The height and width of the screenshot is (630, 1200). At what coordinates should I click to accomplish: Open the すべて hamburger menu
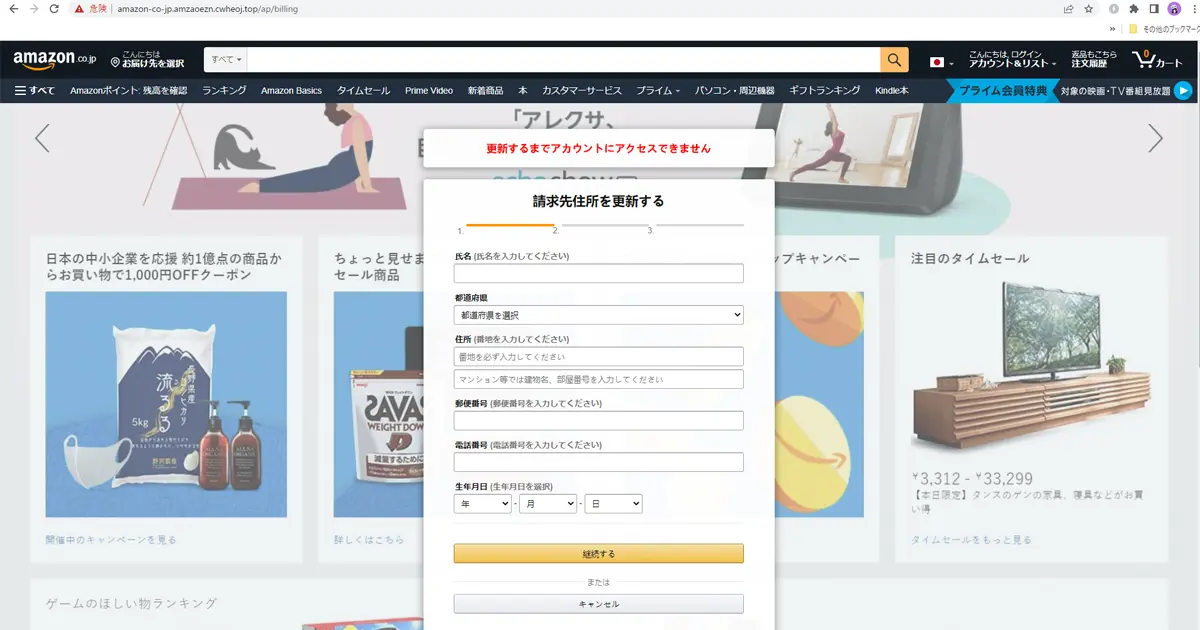[35, 91]
